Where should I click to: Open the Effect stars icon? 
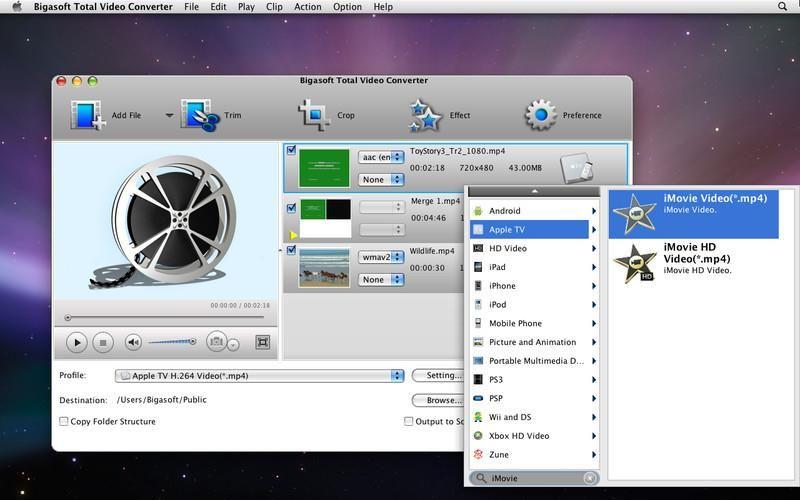point(426,115)
